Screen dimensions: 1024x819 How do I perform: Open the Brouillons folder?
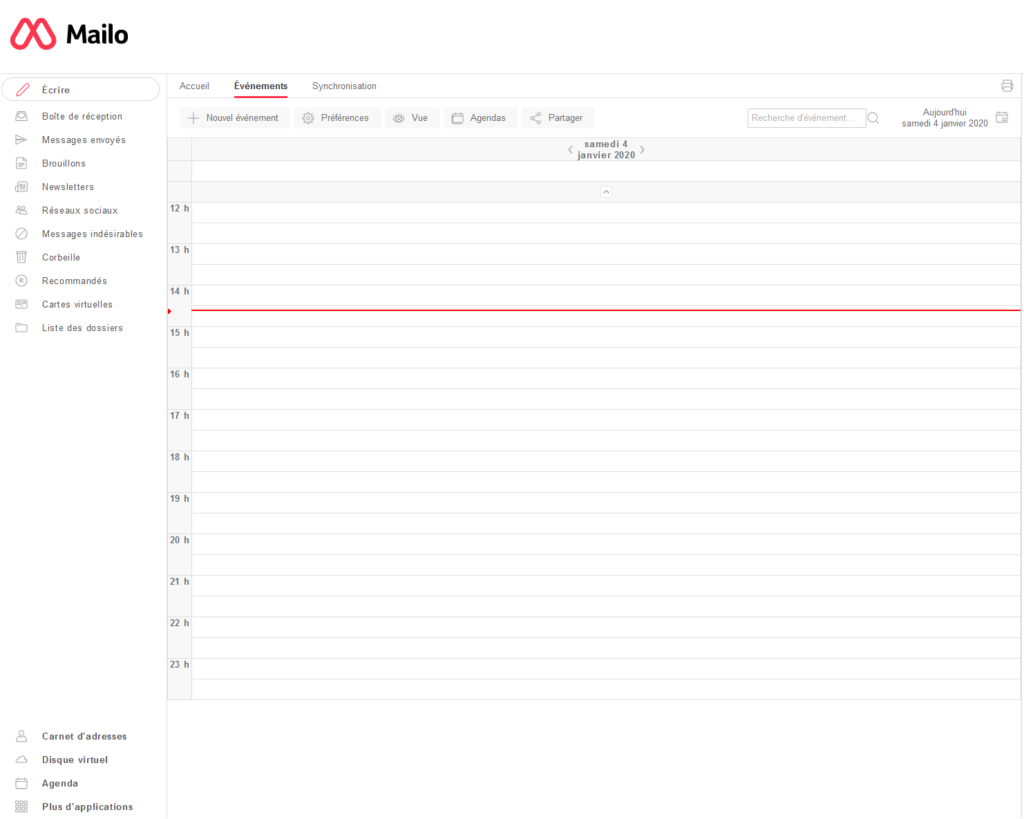pos(63,163)
